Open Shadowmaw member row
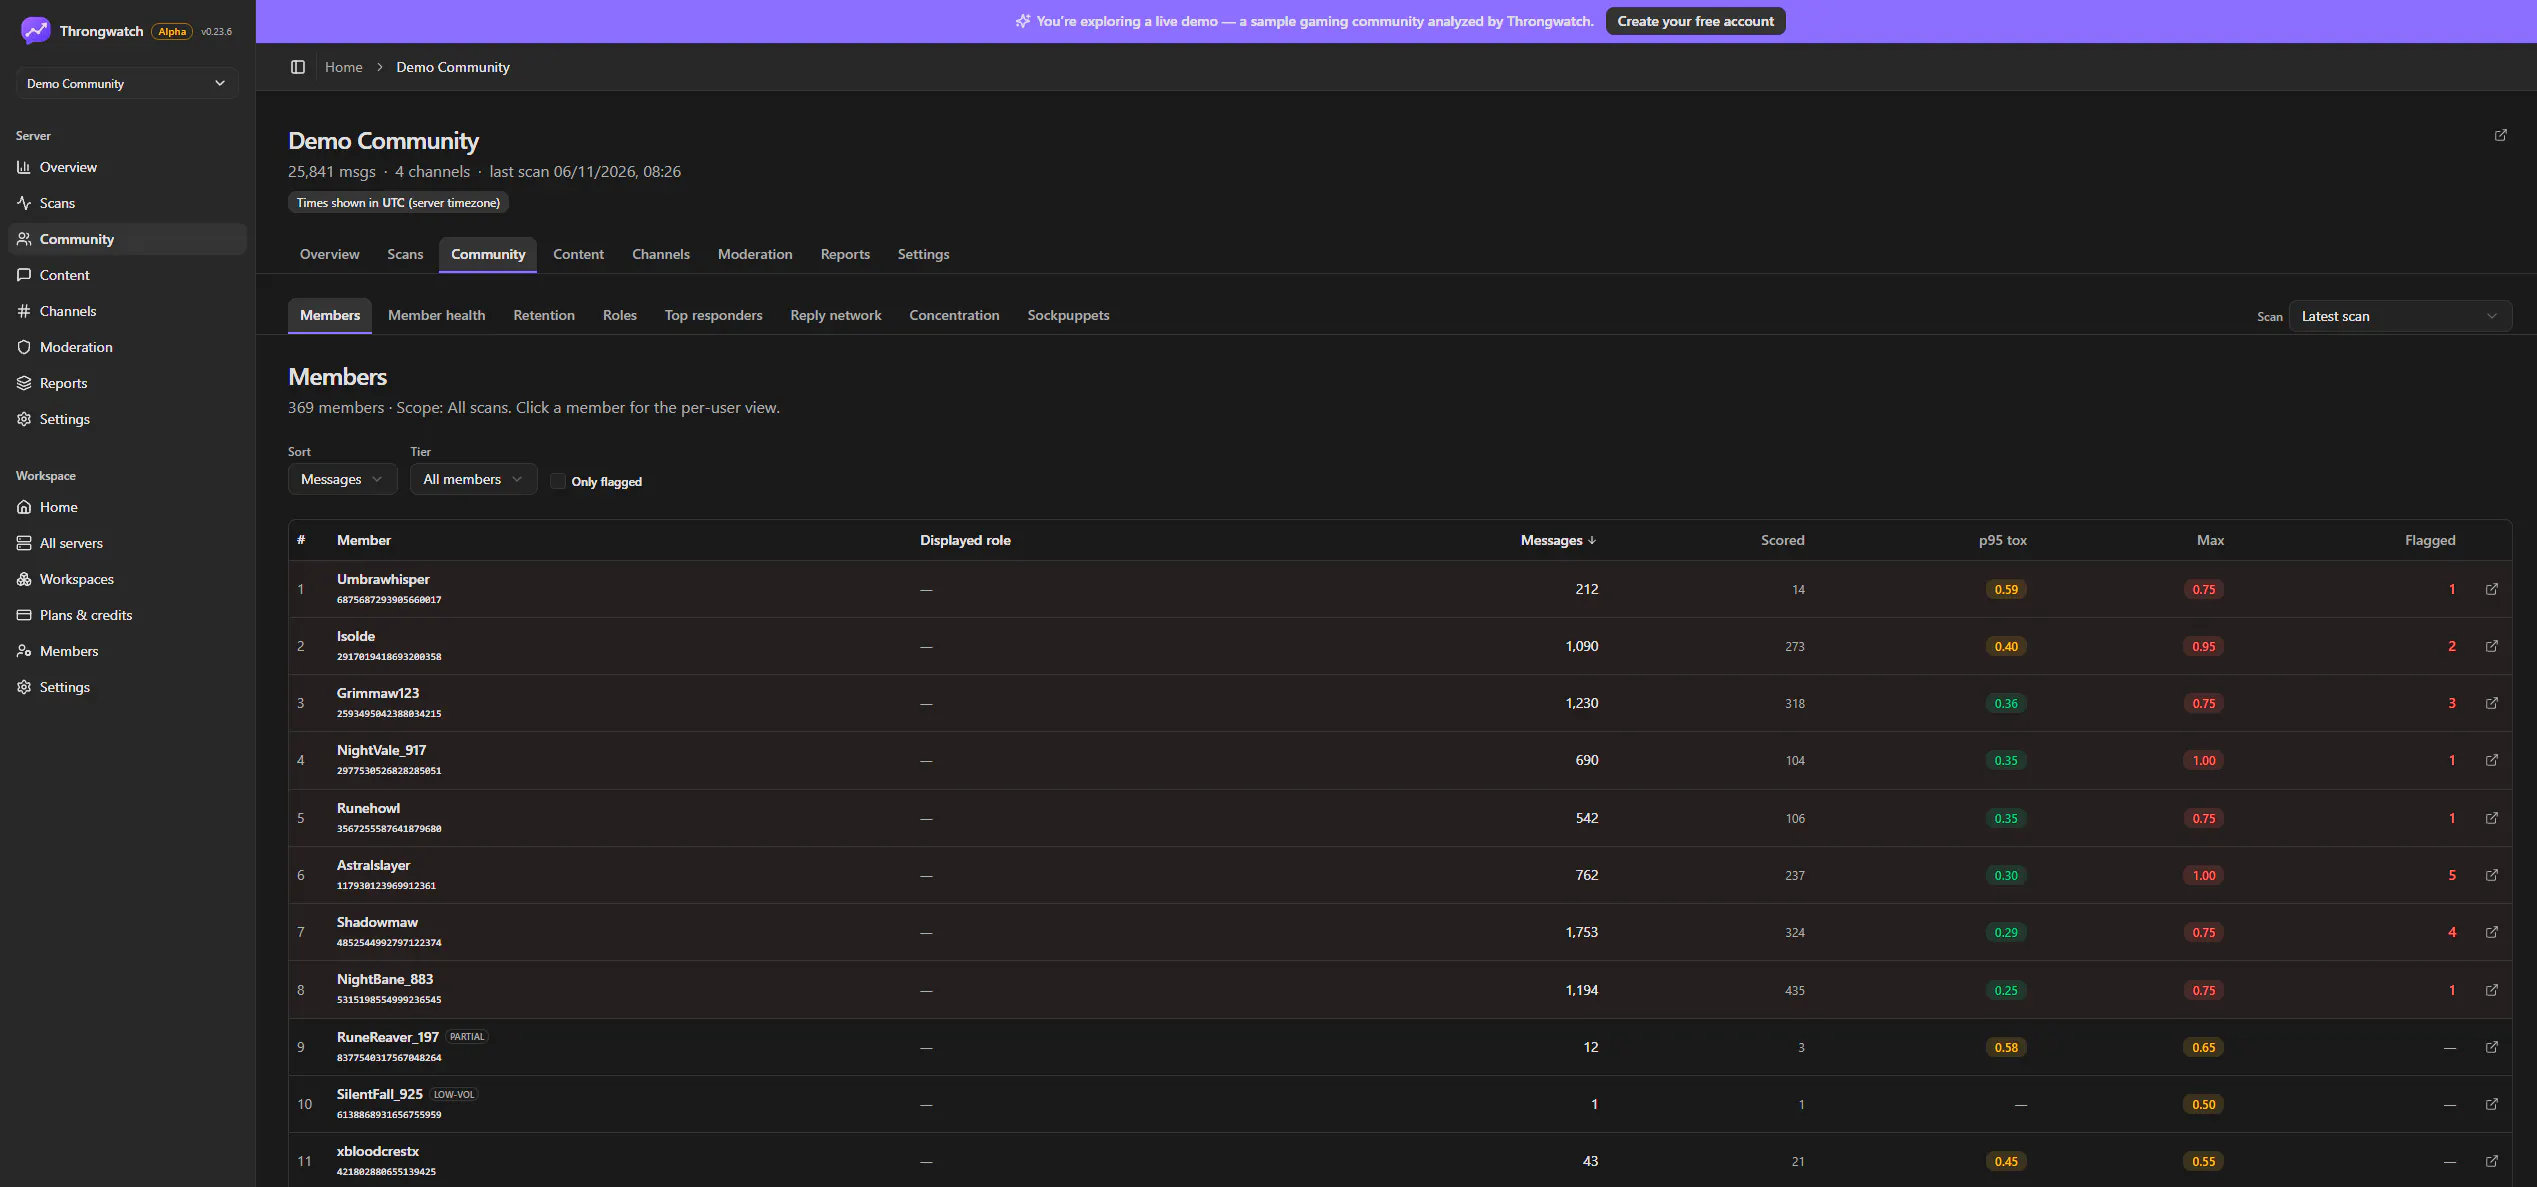This screenshot has height=1187, width=2537. [x=1400, y=932]
